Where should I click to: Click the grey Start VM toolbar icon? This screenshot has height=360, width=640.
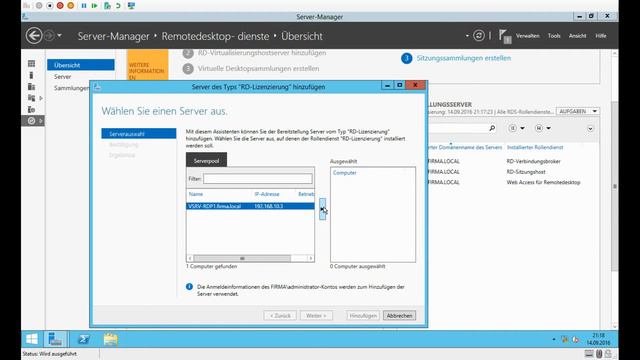pyautogui.click(x=39, y=6)
